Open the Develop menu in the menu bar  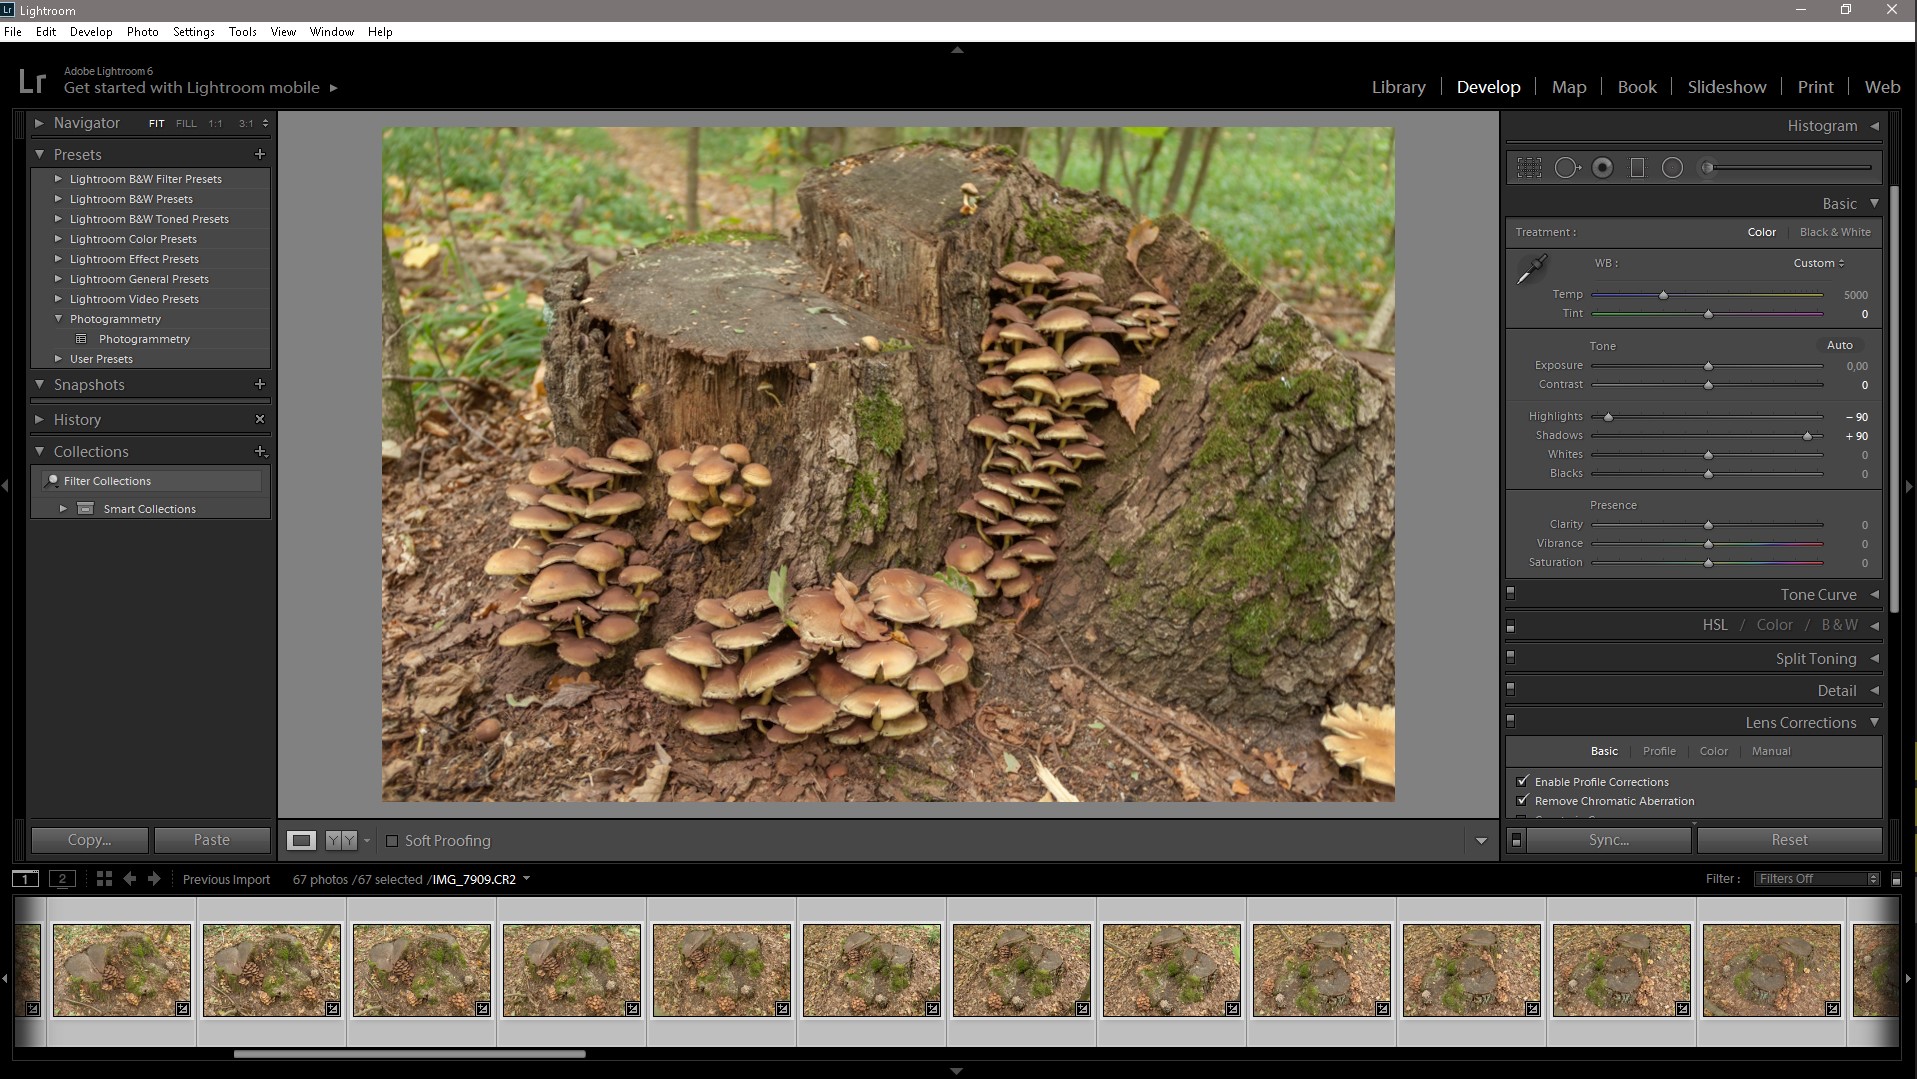[x=90, y=32]
